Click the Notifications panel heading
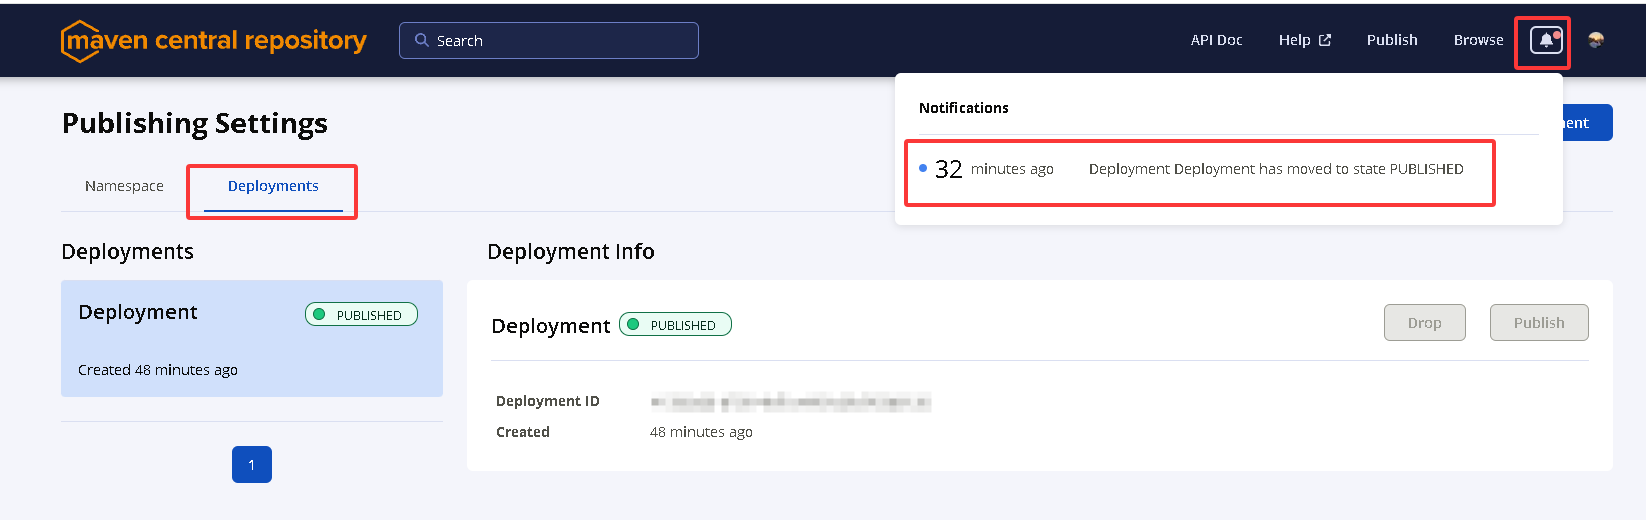Screen dimensions: 1646x520 coord(964,108)
